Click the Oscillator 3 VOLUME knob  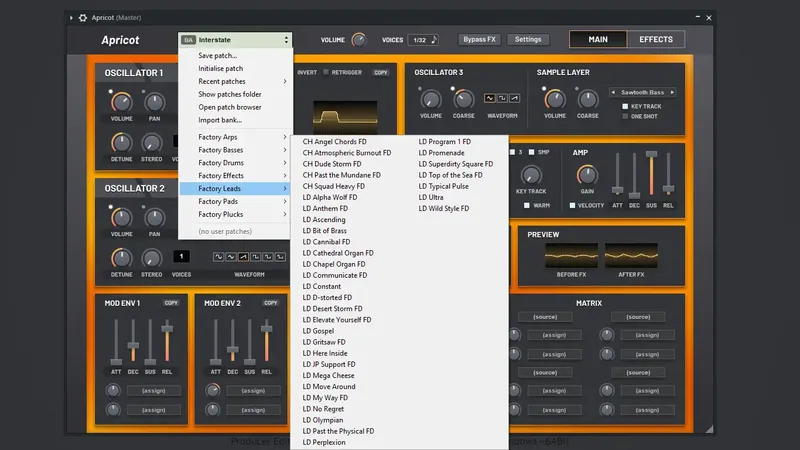(431, 100)
